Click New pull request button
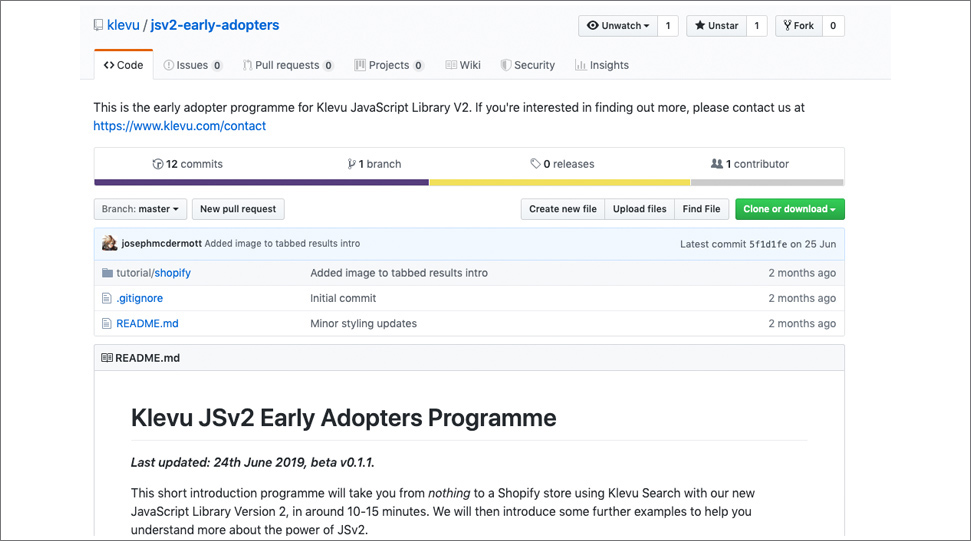Image resolution: width=971 pixels, height=541 pixels. pyautogui.click(x=238, y=209)
